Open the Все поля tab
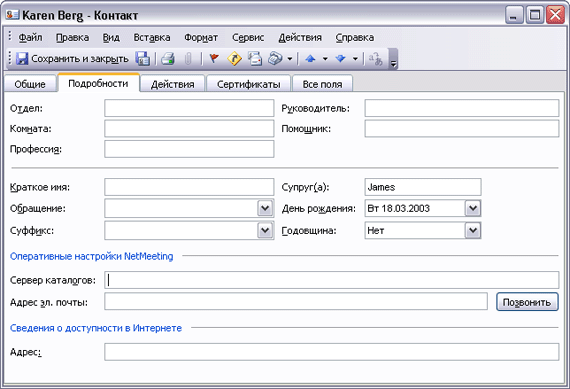 [x=322, y=84]
